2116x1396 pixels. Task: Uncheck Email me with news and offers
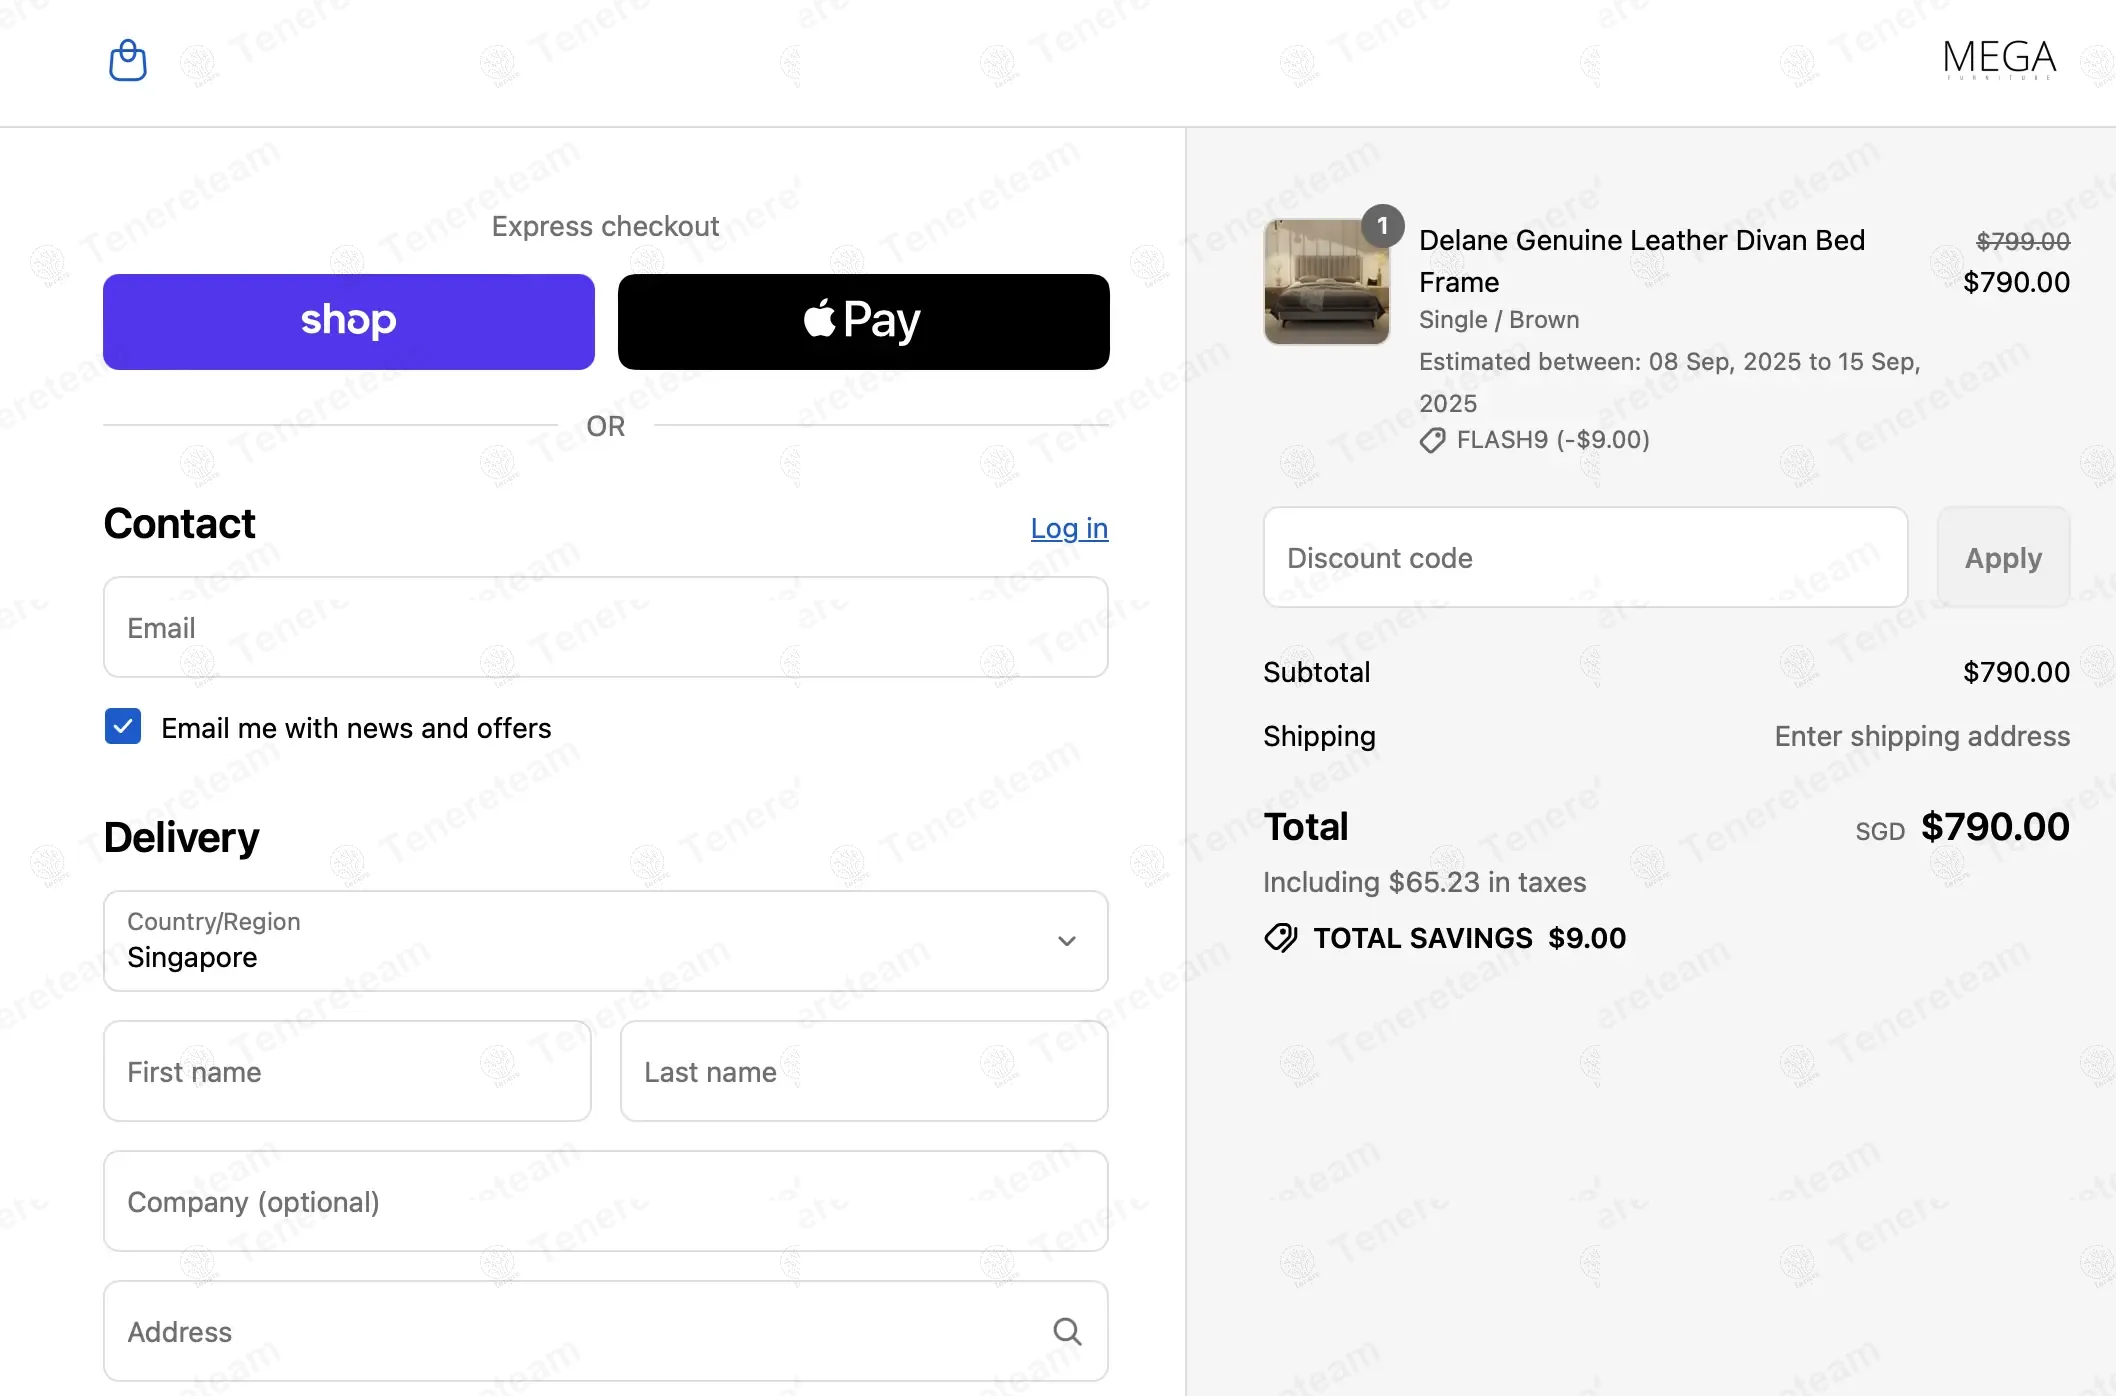(x=123, y=727)
